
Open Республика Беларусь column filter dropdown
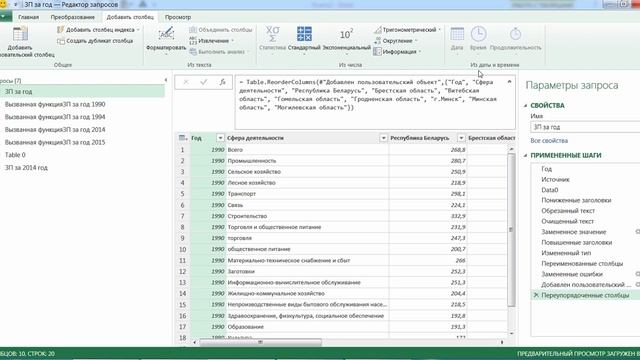461,138
